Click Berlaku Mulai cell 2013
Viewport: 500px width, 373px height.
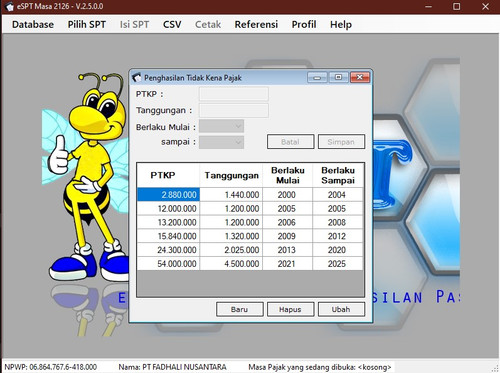coord(288,250)
